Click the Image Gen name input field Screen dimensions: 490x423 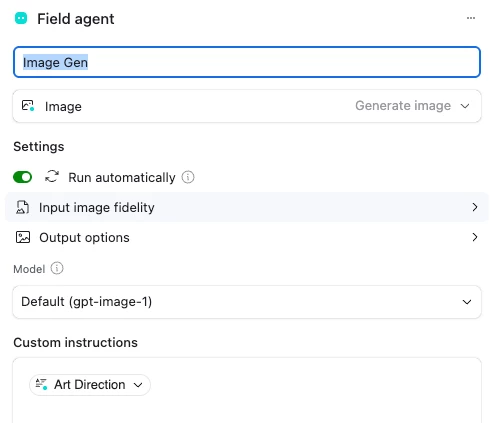[247, 62]
